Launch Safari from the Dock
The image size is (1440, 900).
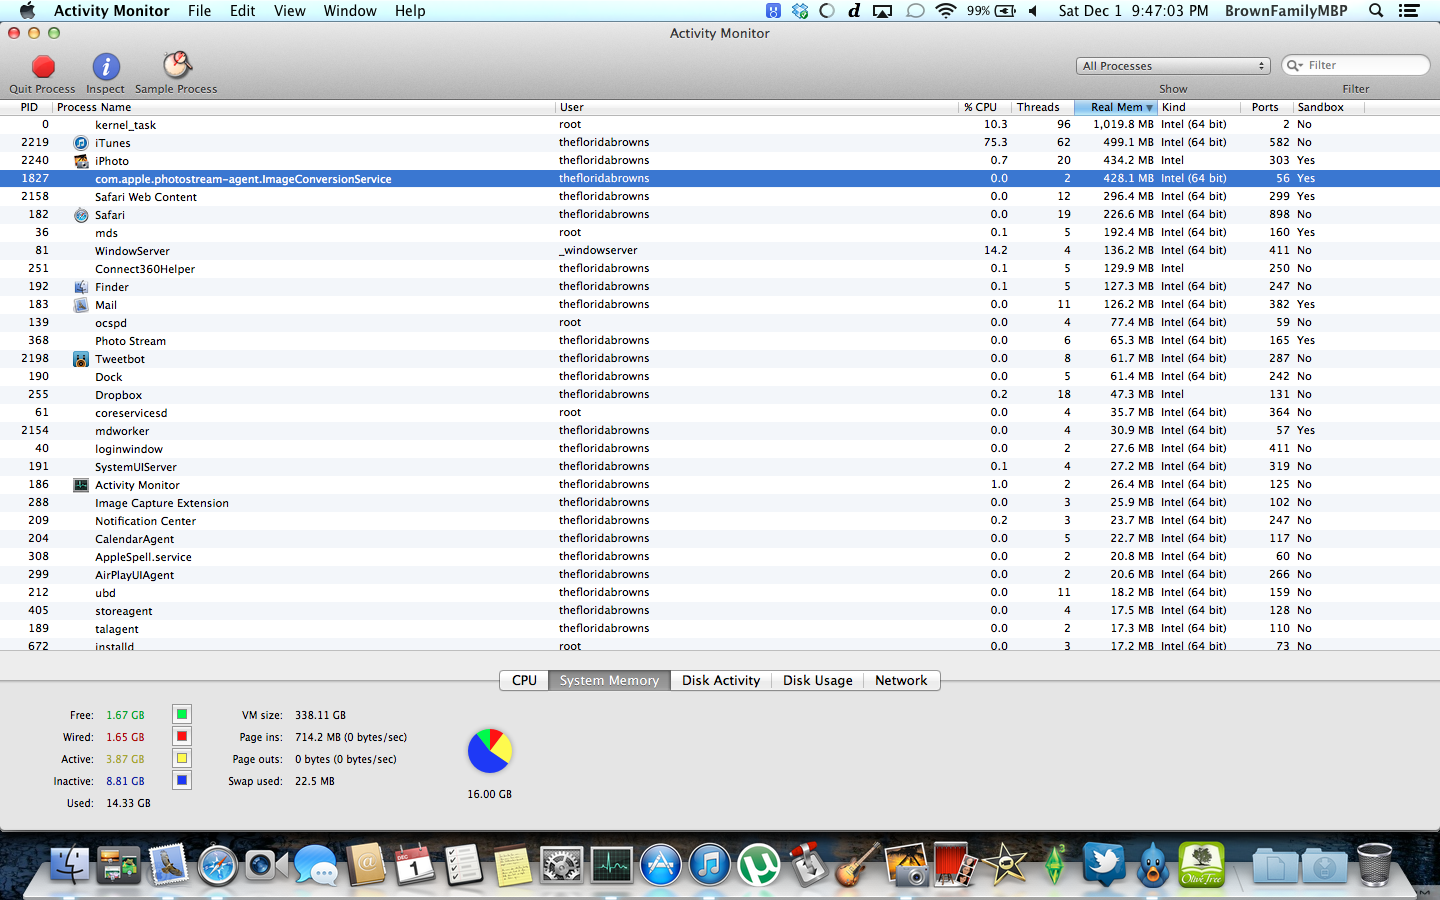[x=217, y=865]
